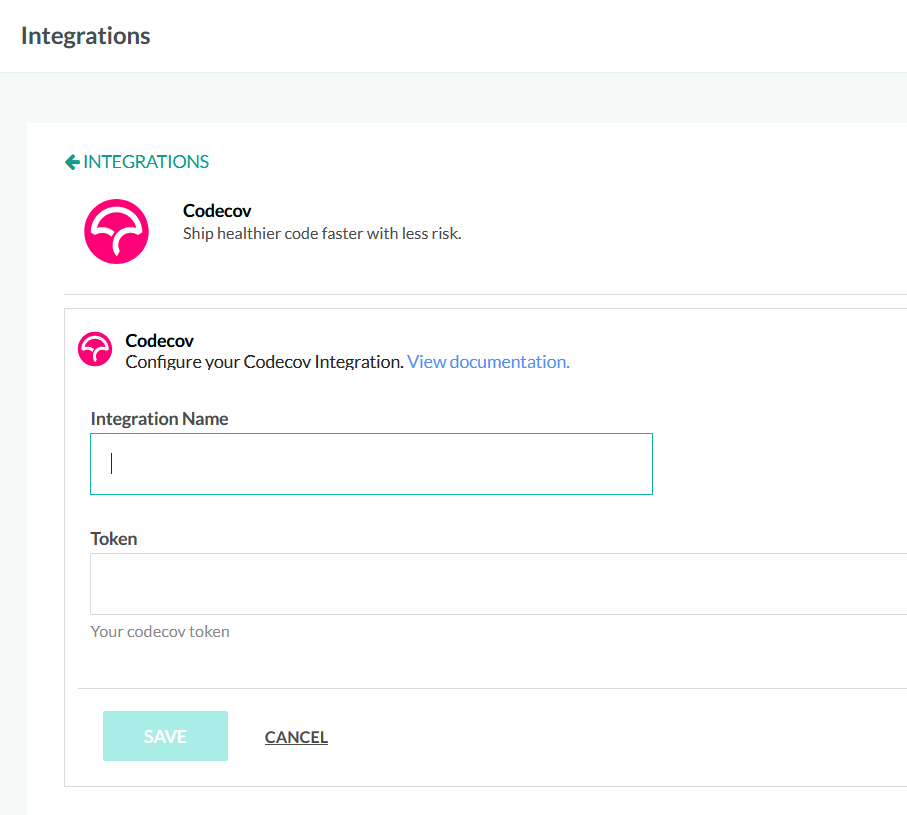
Task: Click the 'Configure your Codecov Integration' text
Action: pos(264,362)
